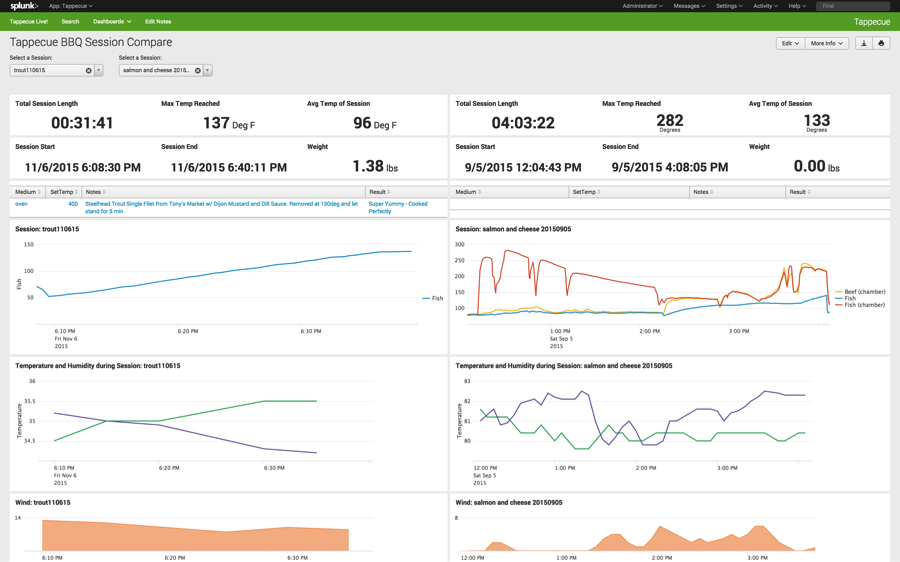Open the Administrator menu
Screen dimensions: 900x562
(x=641, y=6)
